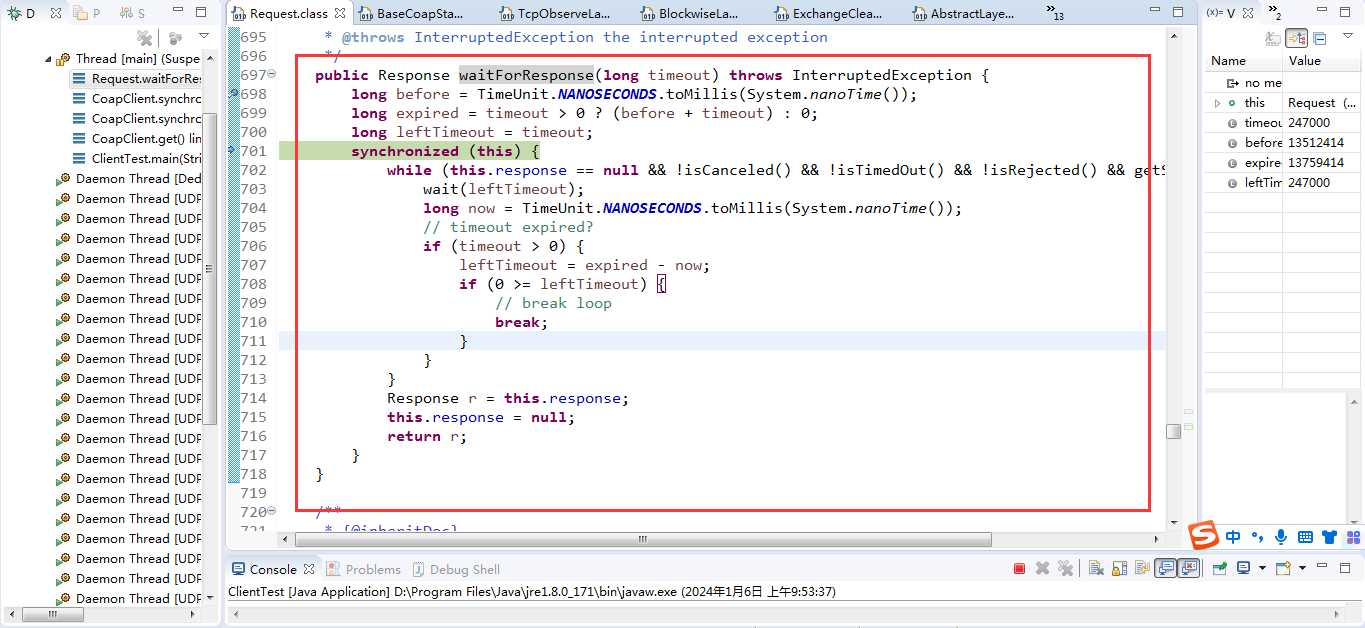This screenshot has width=1365, height=628.
Task: Select the timeout variable row
Action: click(1284, 123)
